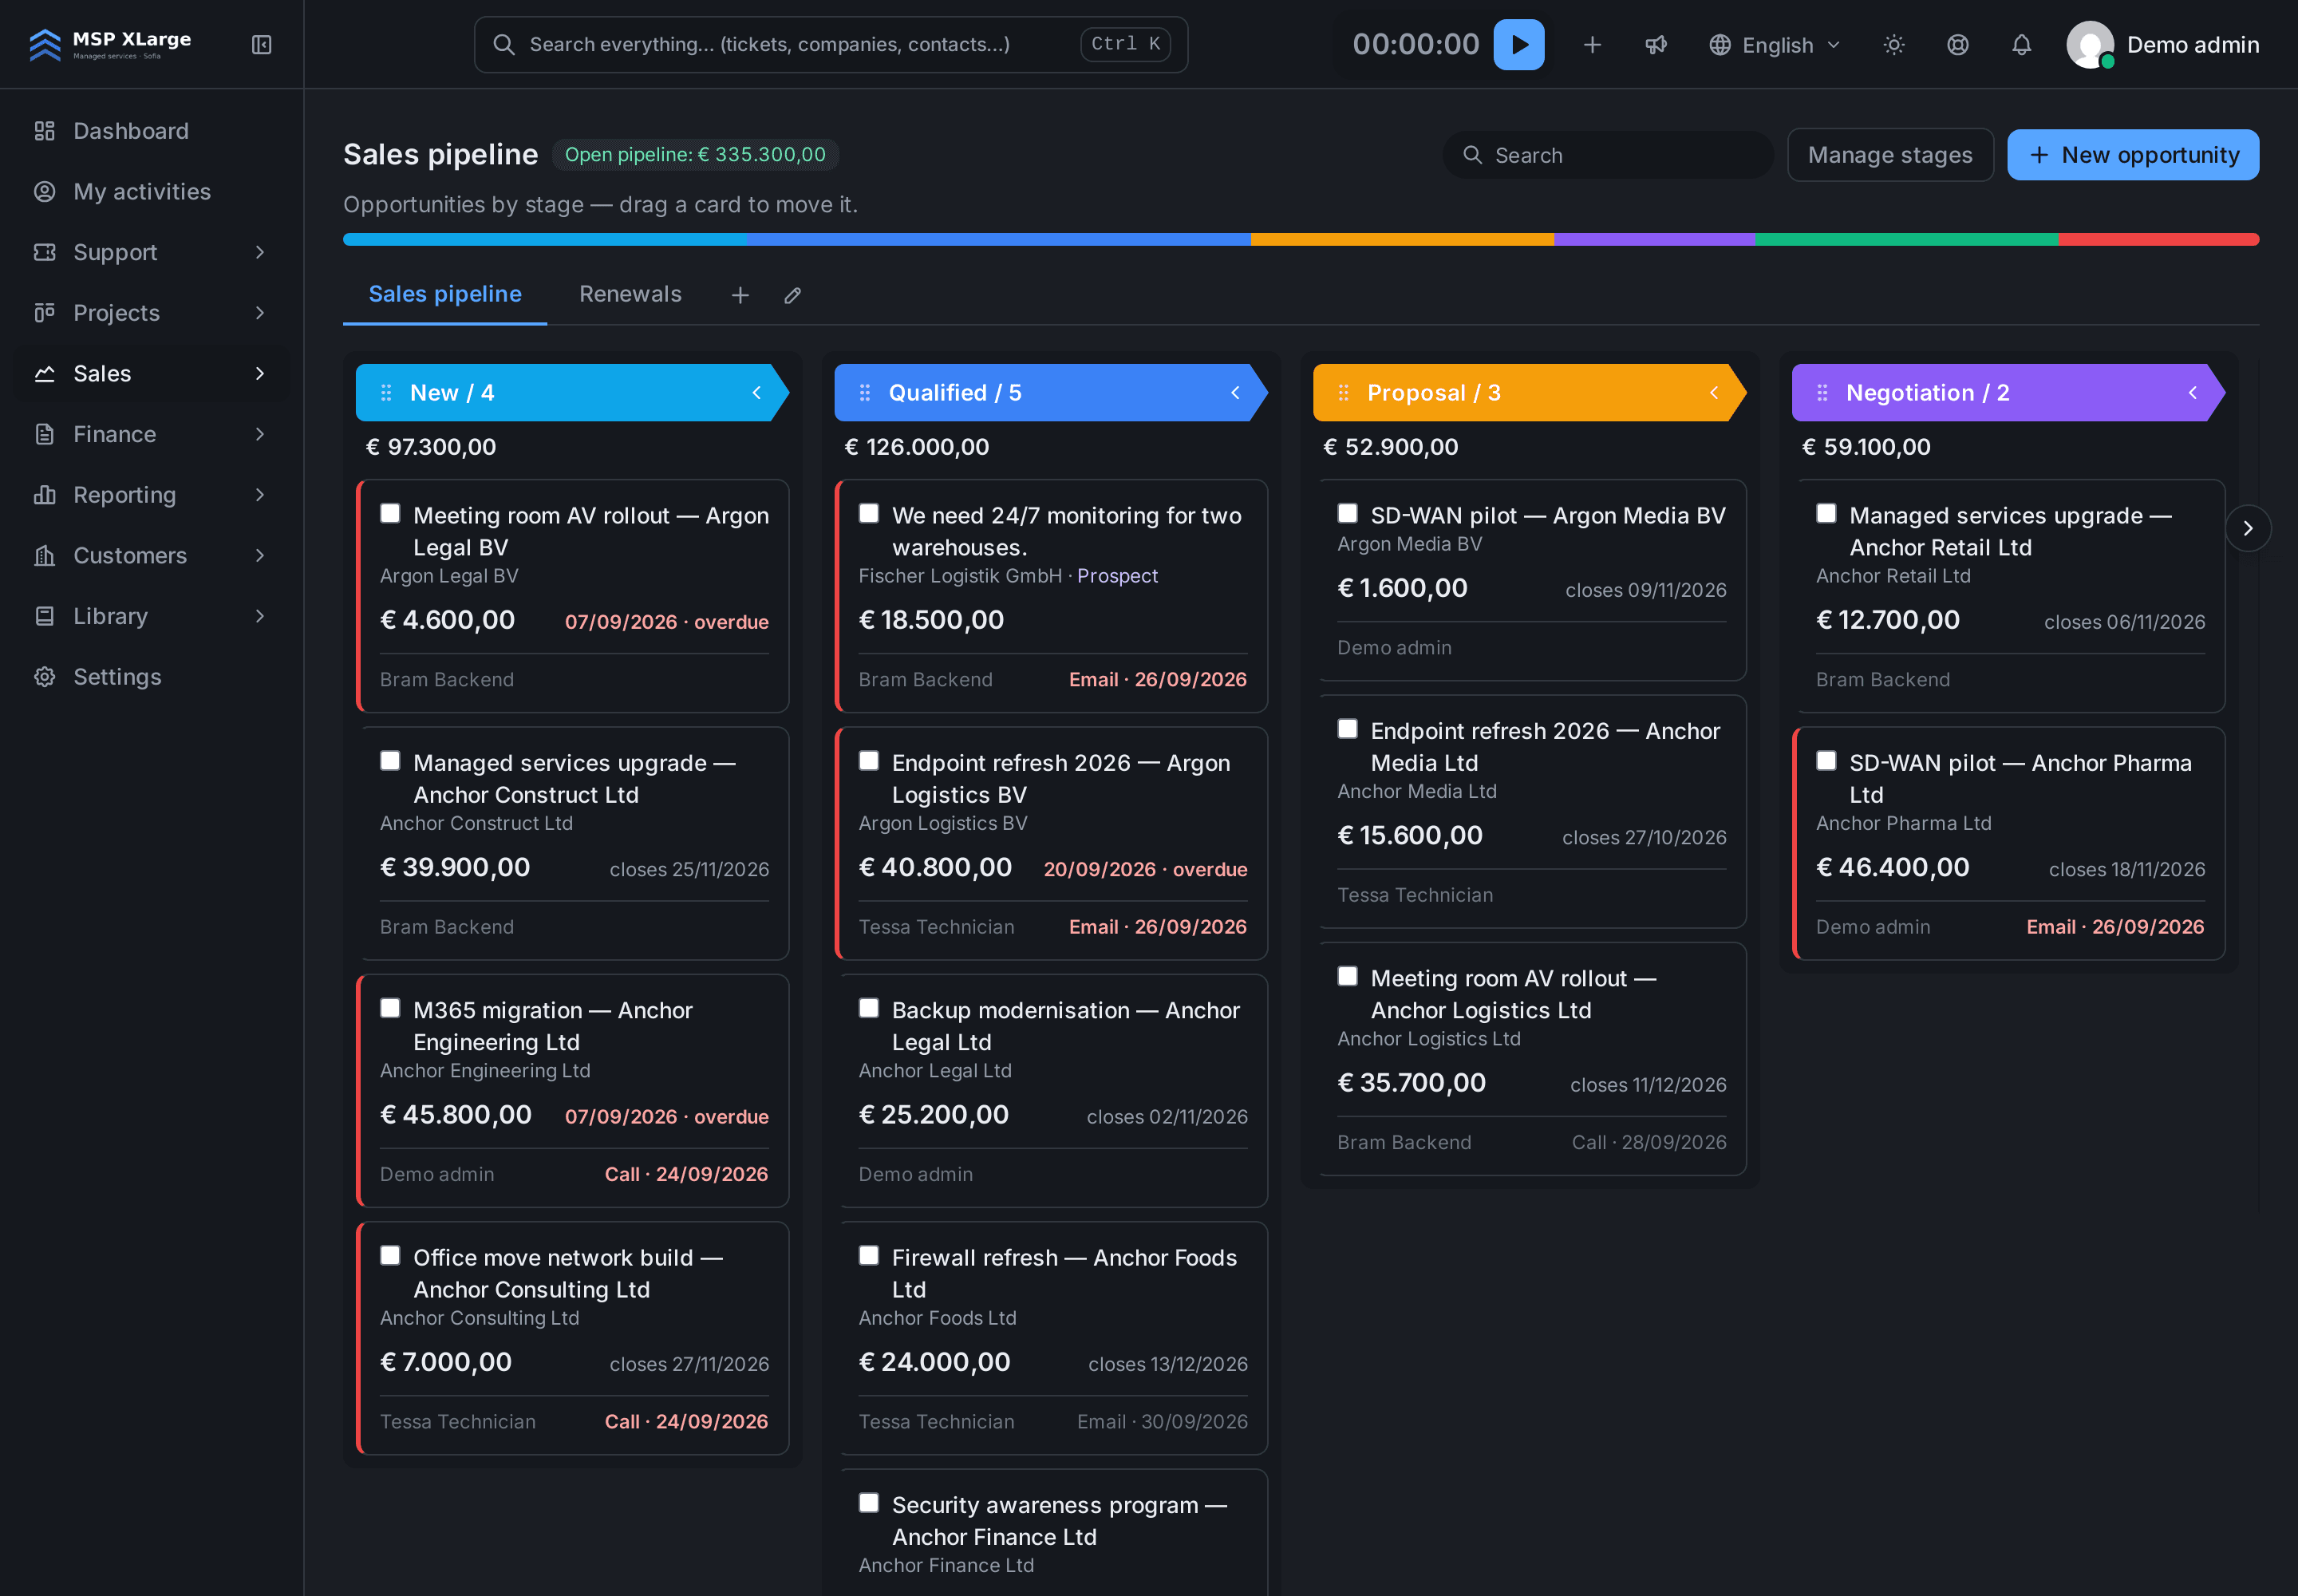Tick the 24/7 monitoring warehouses opportunity checkbox

point(869,514)
